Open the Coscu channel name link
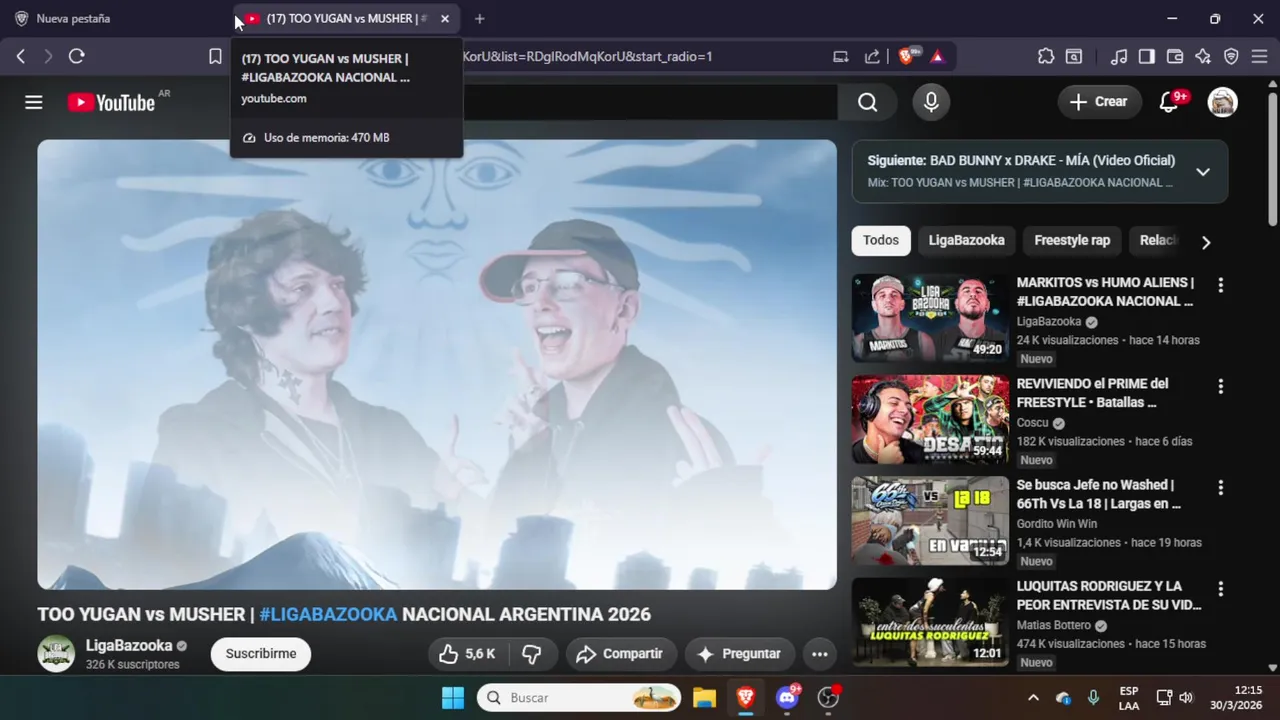Viewport: 1280px width, 720px height. tap(1032, 423)
